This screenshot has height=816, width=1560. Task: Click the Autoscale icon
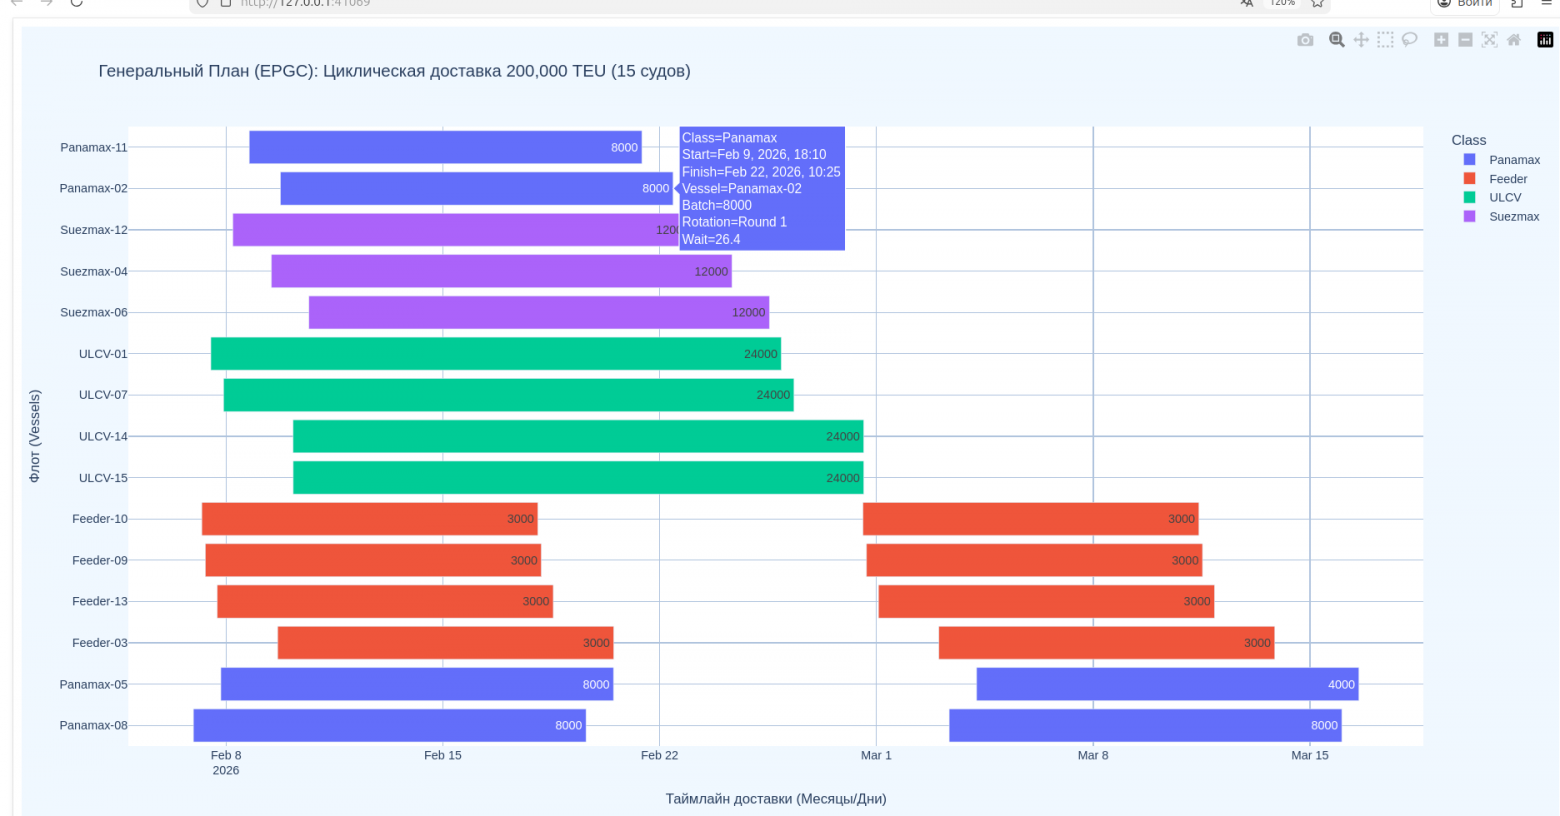coord(1489,40)
